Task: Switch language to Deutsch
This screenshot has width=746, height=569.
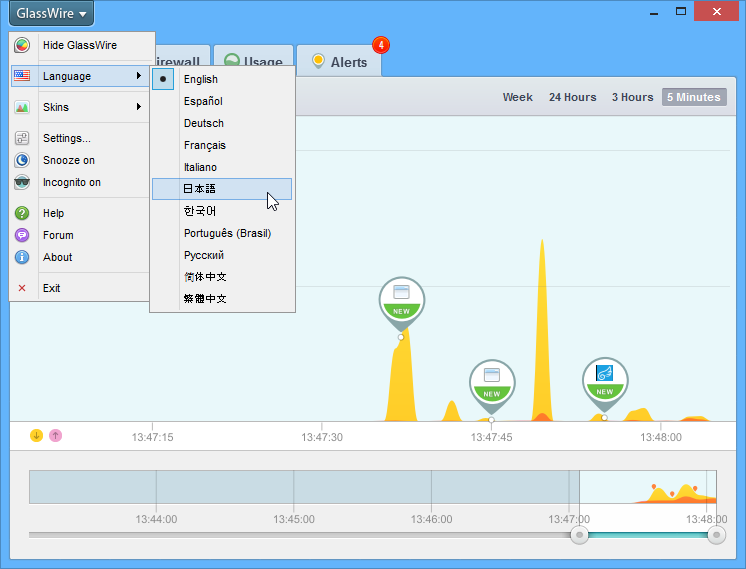Action: click(x=222, y=123)
